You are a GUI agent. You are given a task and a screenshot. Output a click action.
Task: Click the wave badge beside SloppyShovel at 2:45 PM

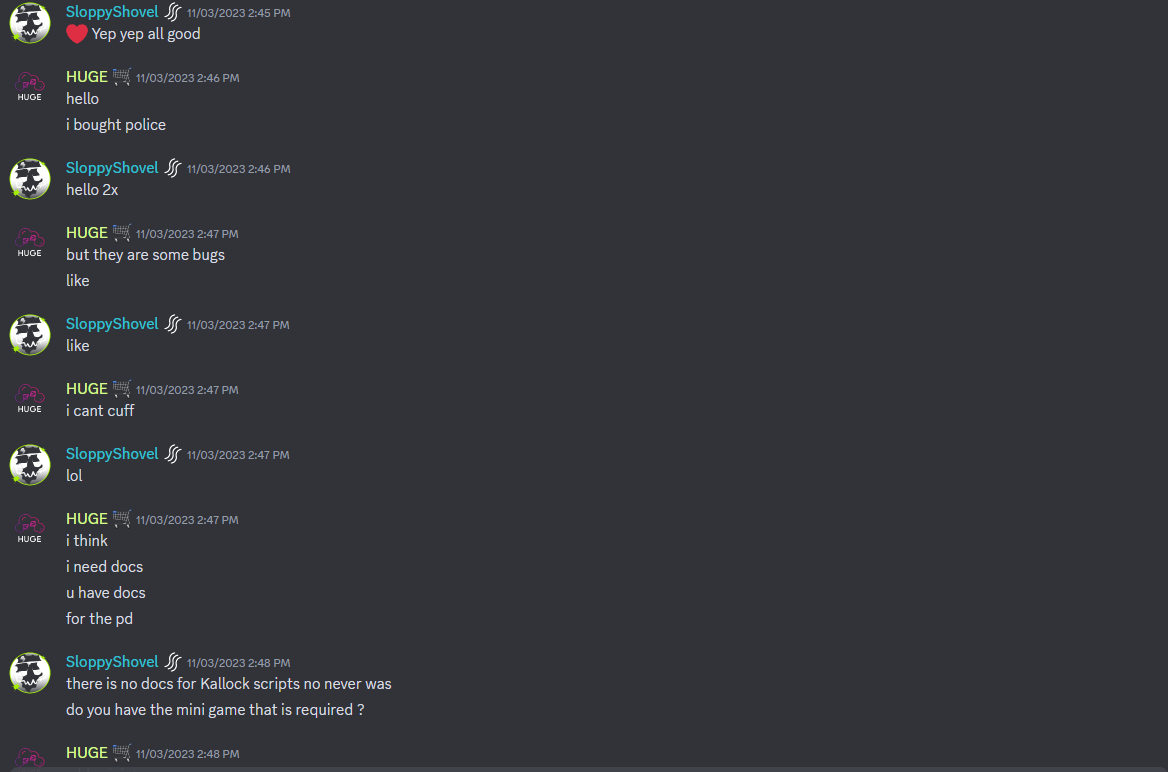[x=173, y=12]
